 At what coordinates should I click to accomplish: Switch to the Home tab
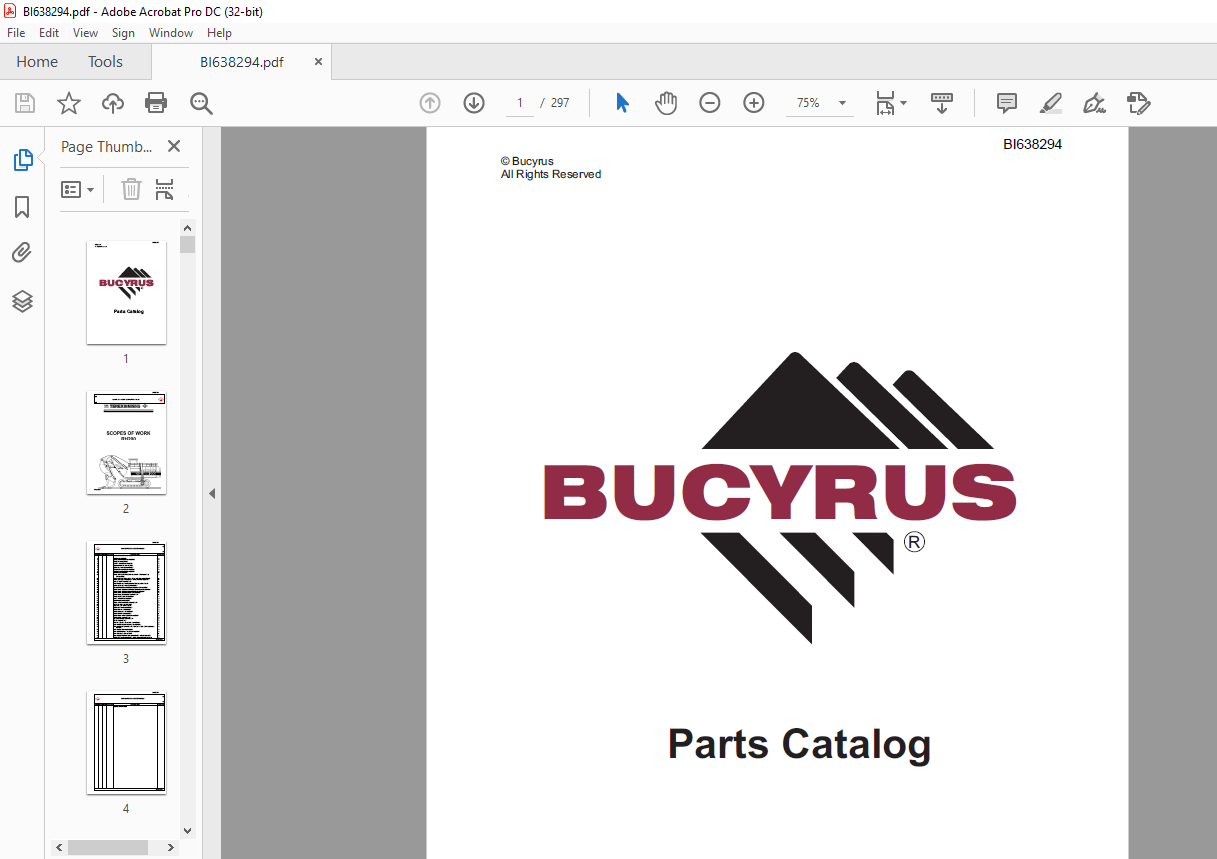37,62
